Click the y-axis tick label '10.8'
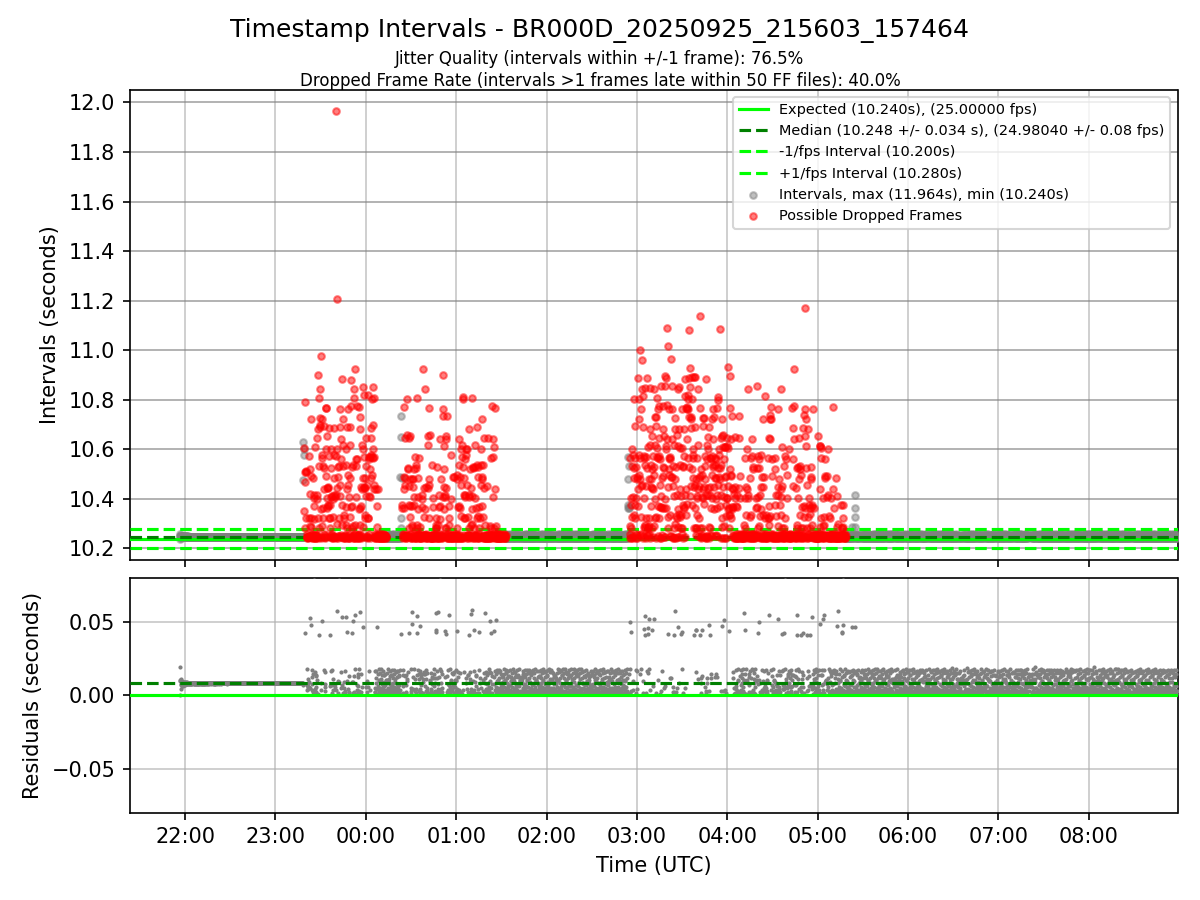This screenshot has height=900, width=1200. pos(92,400)
